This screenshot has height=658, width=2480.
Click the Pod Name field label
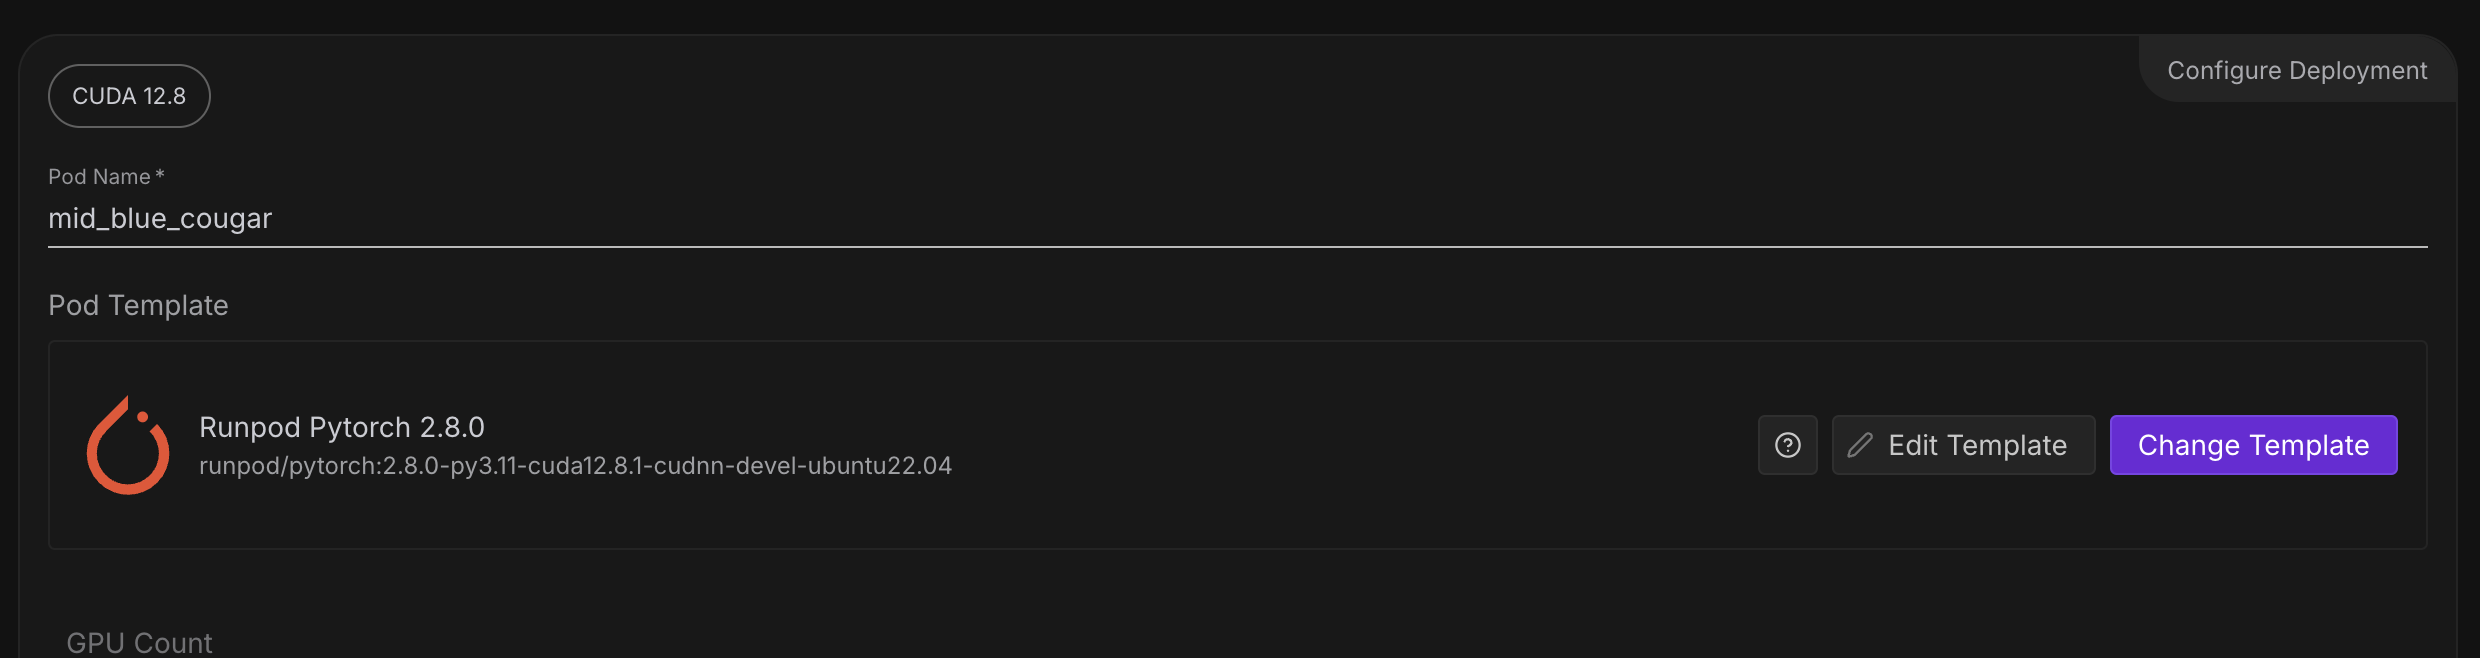pos(99,177)
